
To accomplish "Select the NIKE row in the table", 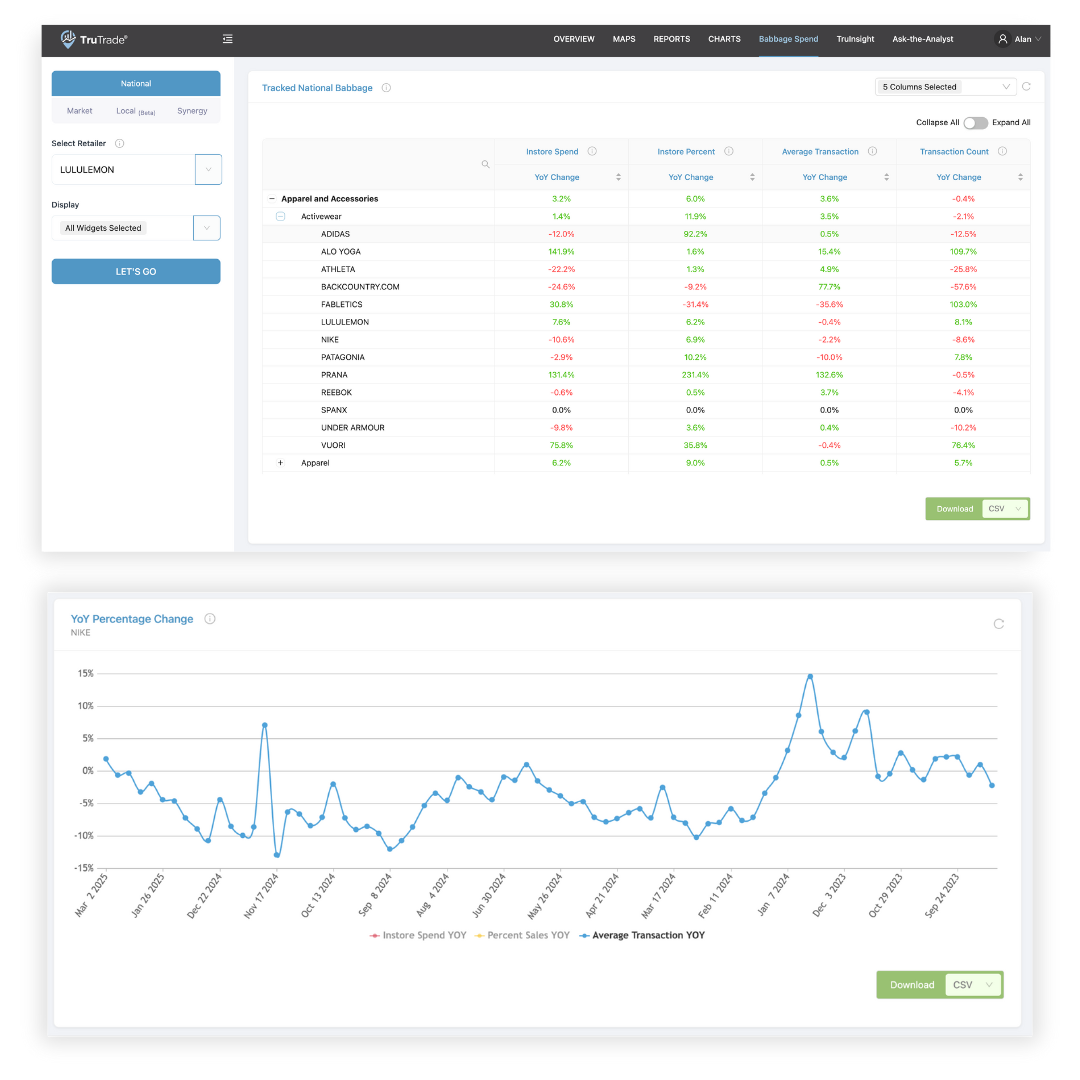I will coord(646,340).
